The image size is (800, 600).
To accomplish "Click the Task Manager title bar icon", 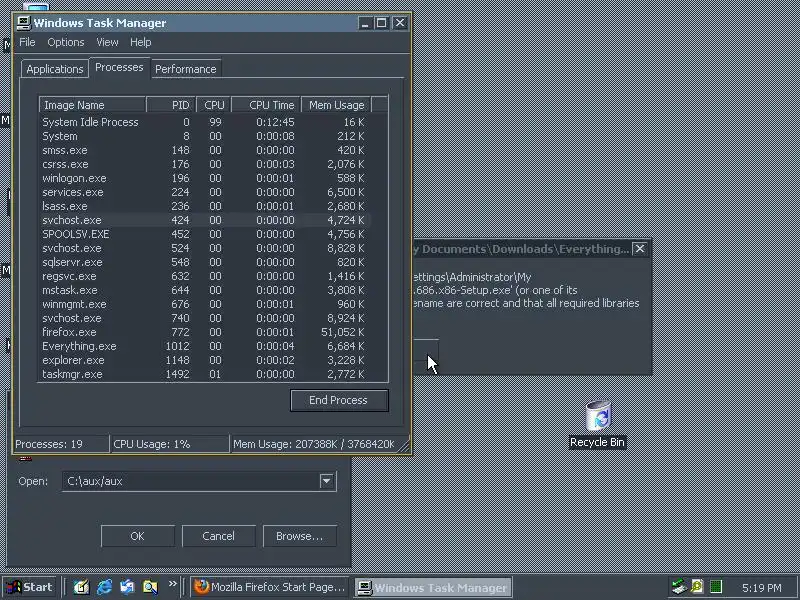I will click(23, 23).
